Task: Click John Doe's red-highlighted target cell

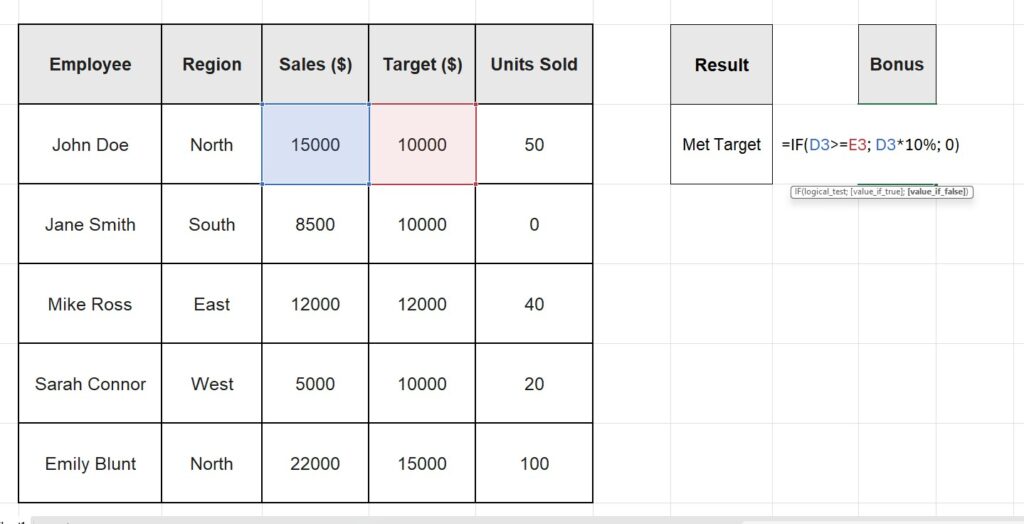Action: click(x=422, y=145)
